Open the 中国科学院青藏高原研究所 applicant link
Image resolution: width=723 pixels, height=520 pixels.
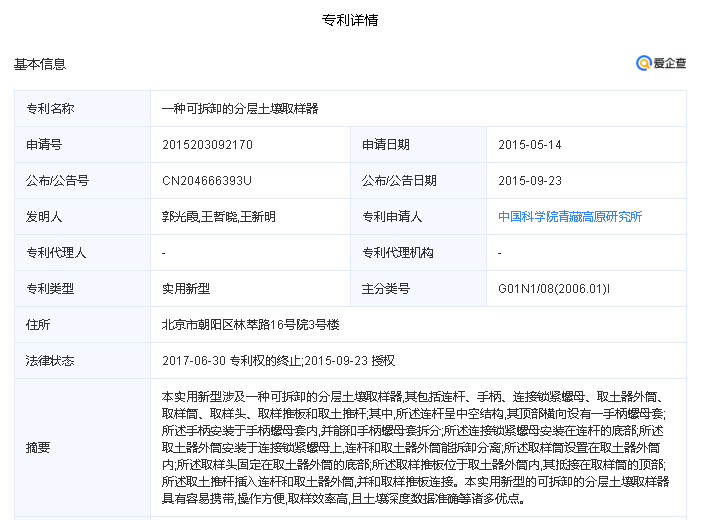[569, 217]
